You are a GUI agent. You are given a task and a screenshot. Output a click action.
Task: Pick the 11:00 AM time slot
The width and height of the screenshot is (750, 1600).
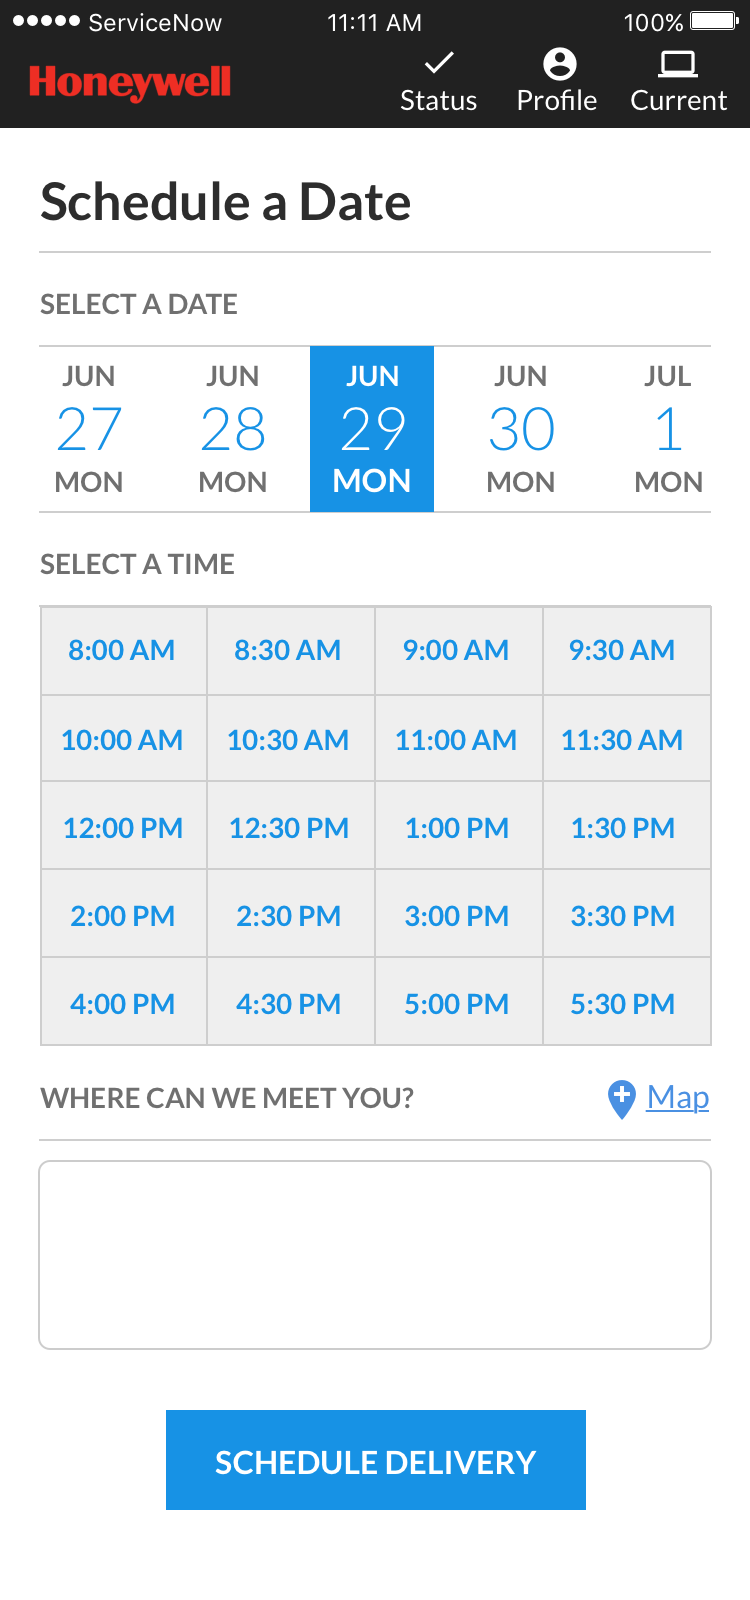[x=456, y=740]
